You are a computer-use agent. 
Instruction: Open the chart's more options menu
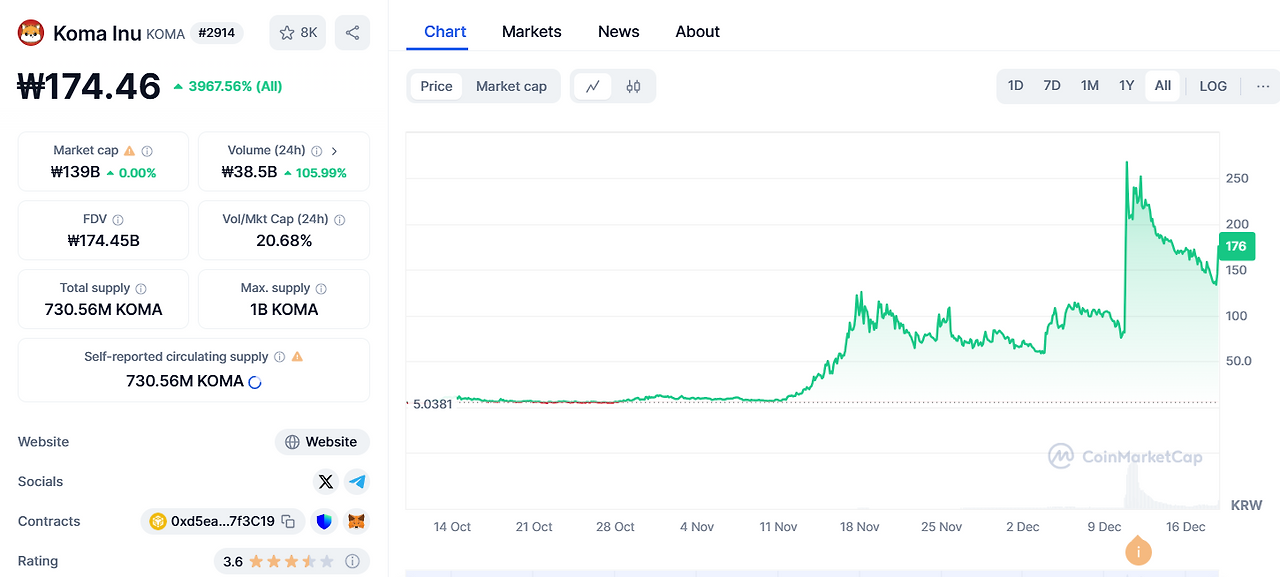tap(1263, 86)
